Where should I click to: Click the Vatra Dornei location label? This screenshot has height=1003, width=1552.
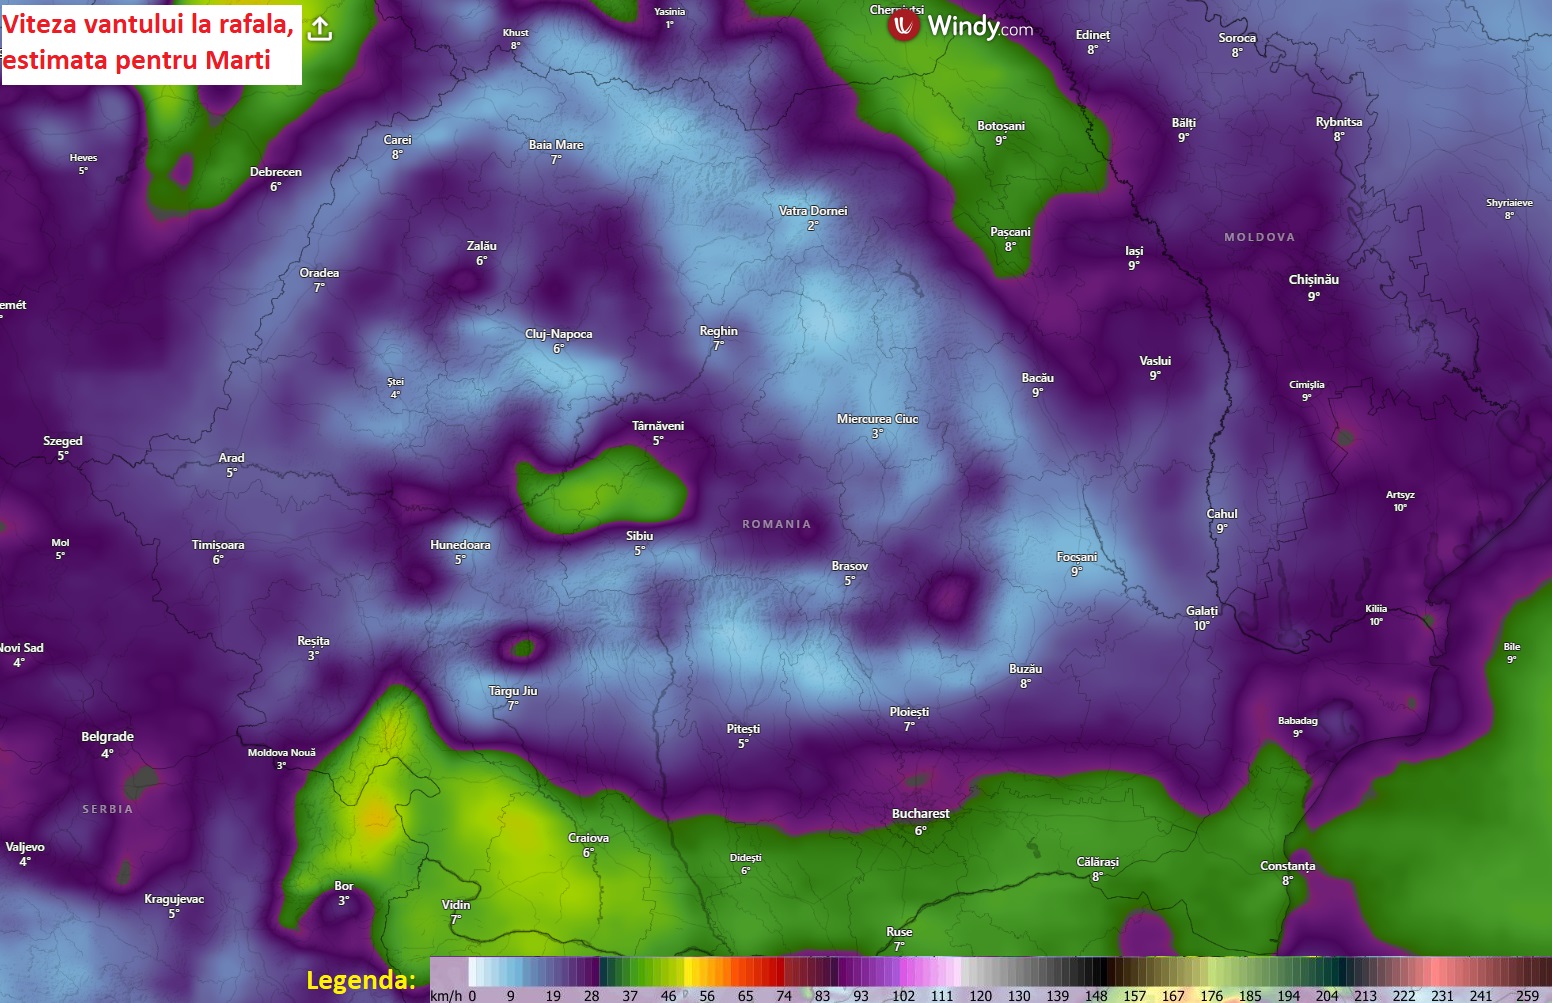coord(812,211)
